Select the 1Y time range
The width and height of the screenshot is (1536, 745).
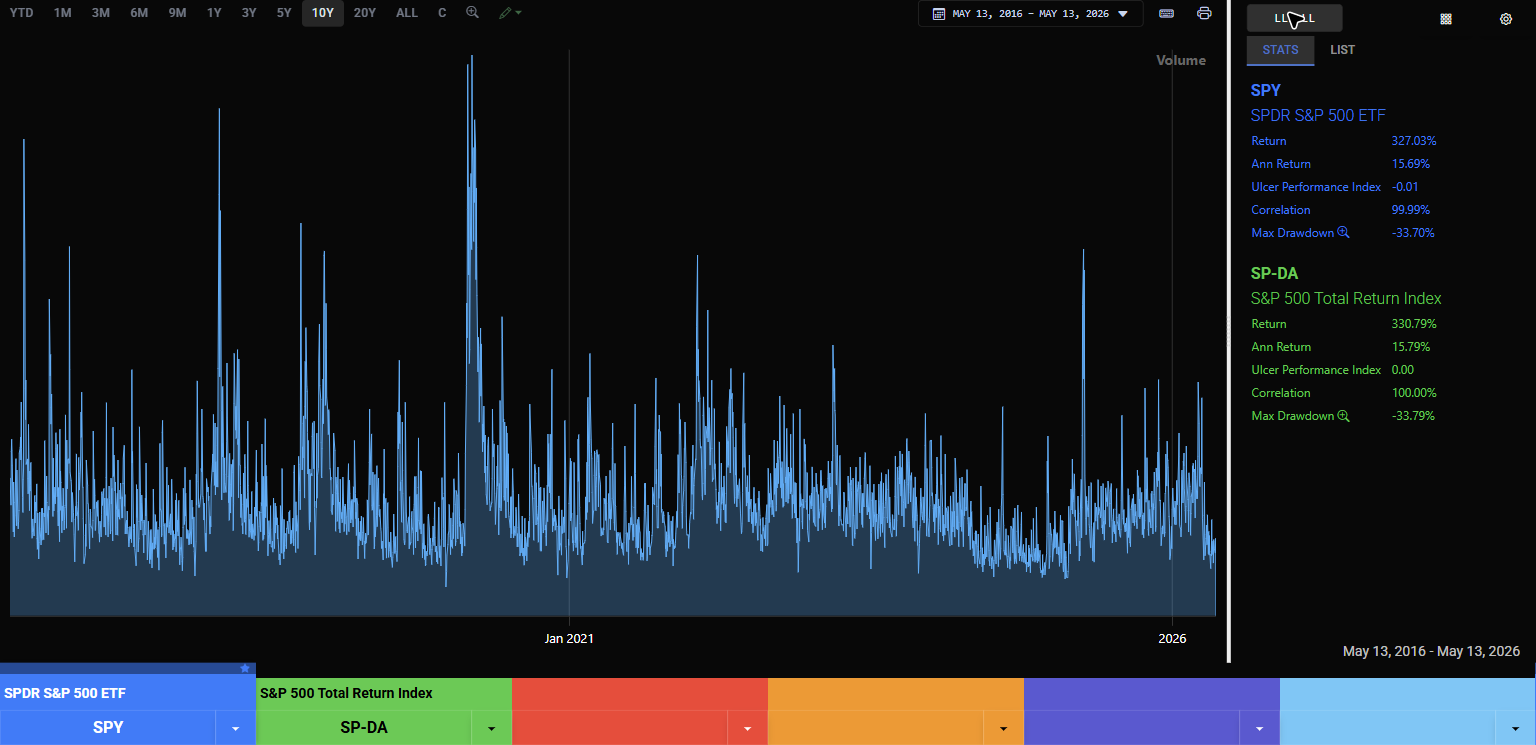[214, 13]
